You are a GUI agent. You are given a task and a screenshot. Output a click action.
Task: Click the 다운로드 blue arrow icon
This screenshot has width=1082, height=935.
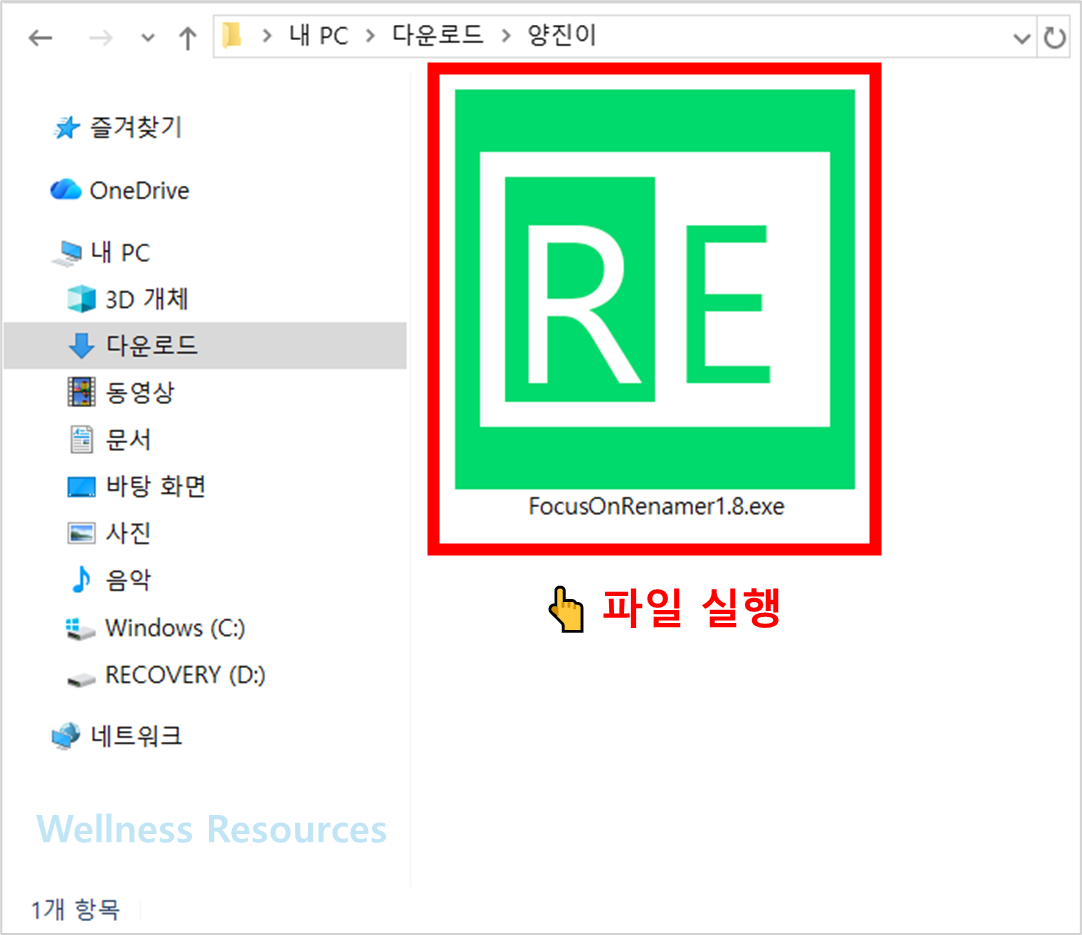(x=81, y=345)
